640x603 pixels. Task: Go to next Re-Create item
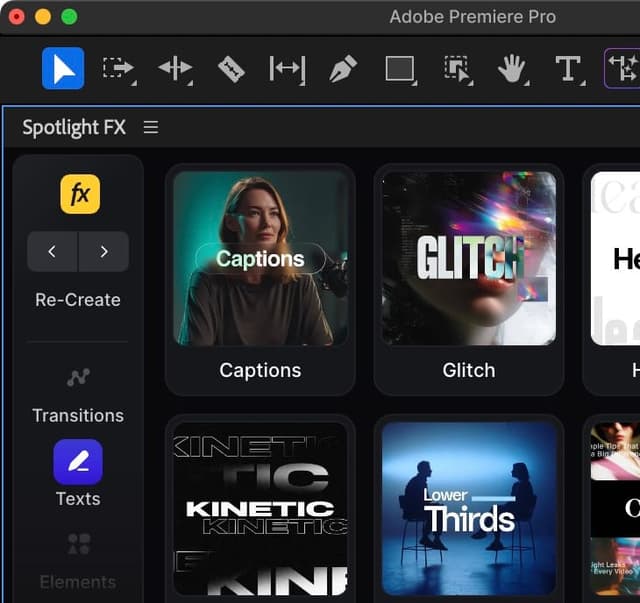[x=104, y=252]
